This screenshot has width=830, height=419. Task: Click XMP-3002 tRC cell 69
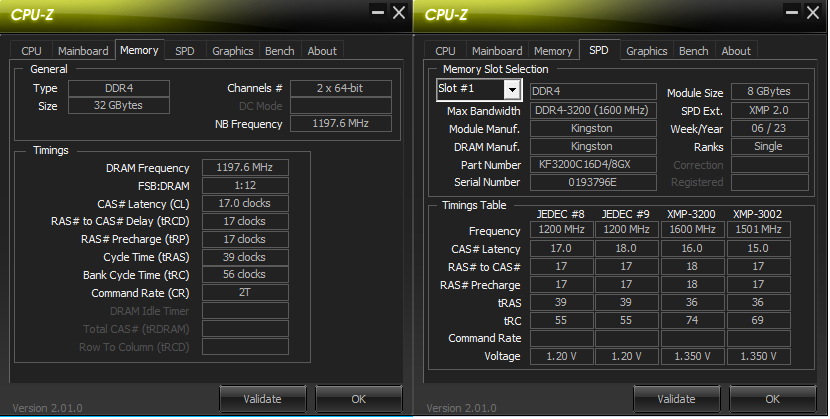(759, 321)
